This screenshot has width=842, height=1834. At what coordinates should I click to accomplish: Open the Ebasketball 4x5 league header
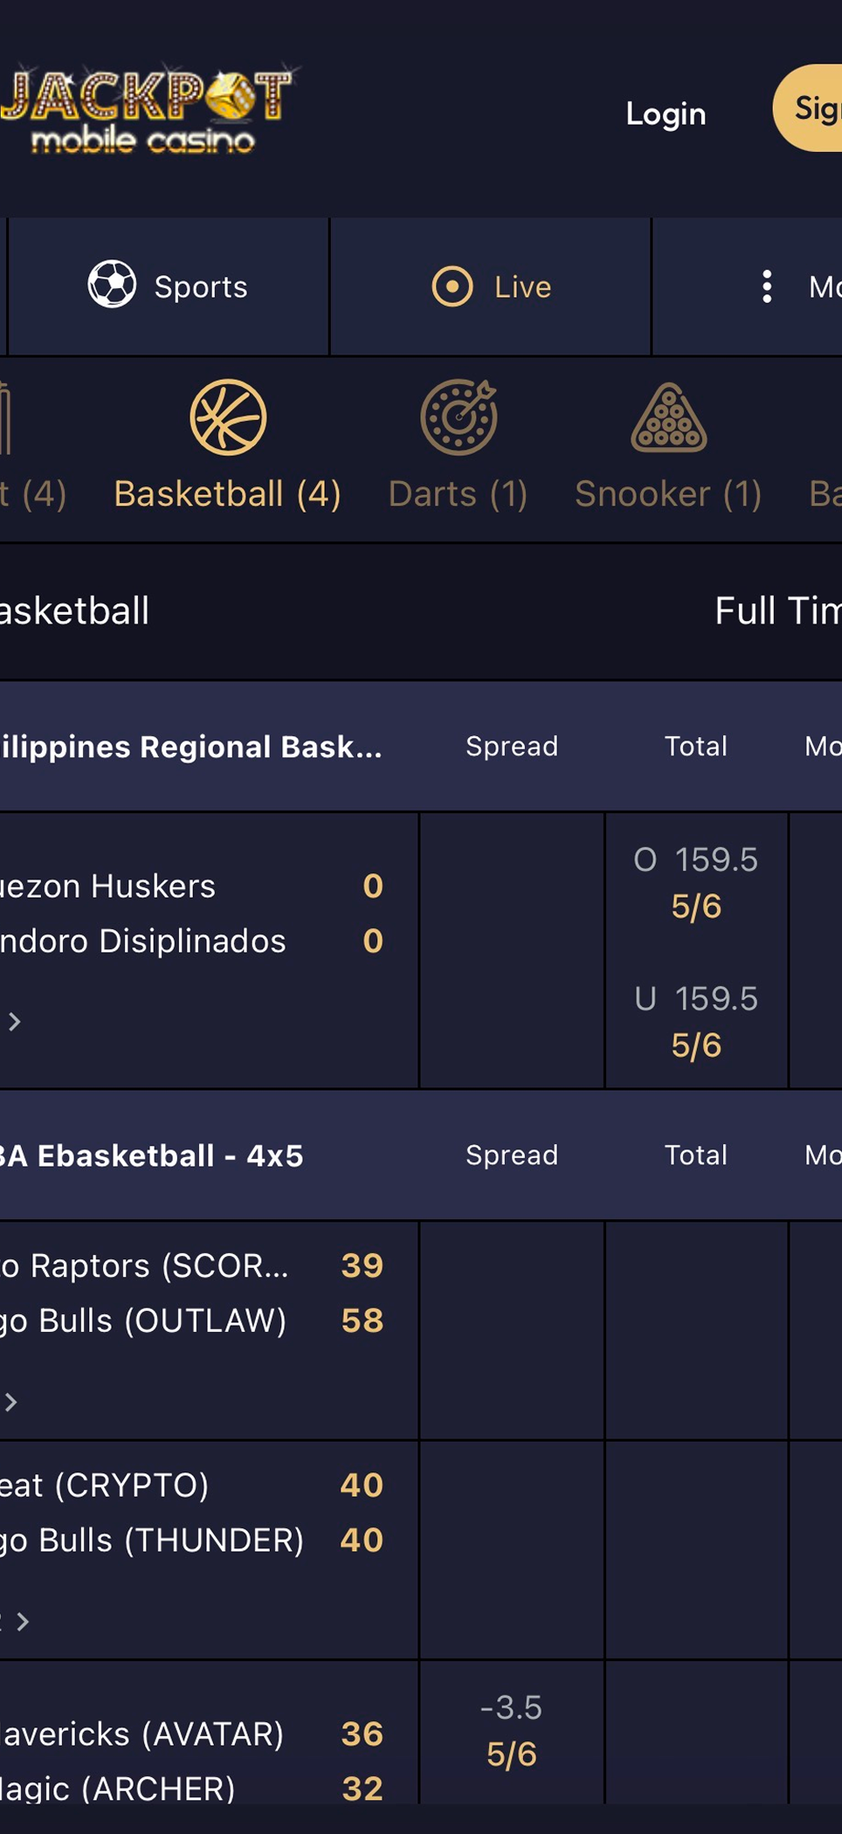pyautogui.click(x=150, y=1156)
